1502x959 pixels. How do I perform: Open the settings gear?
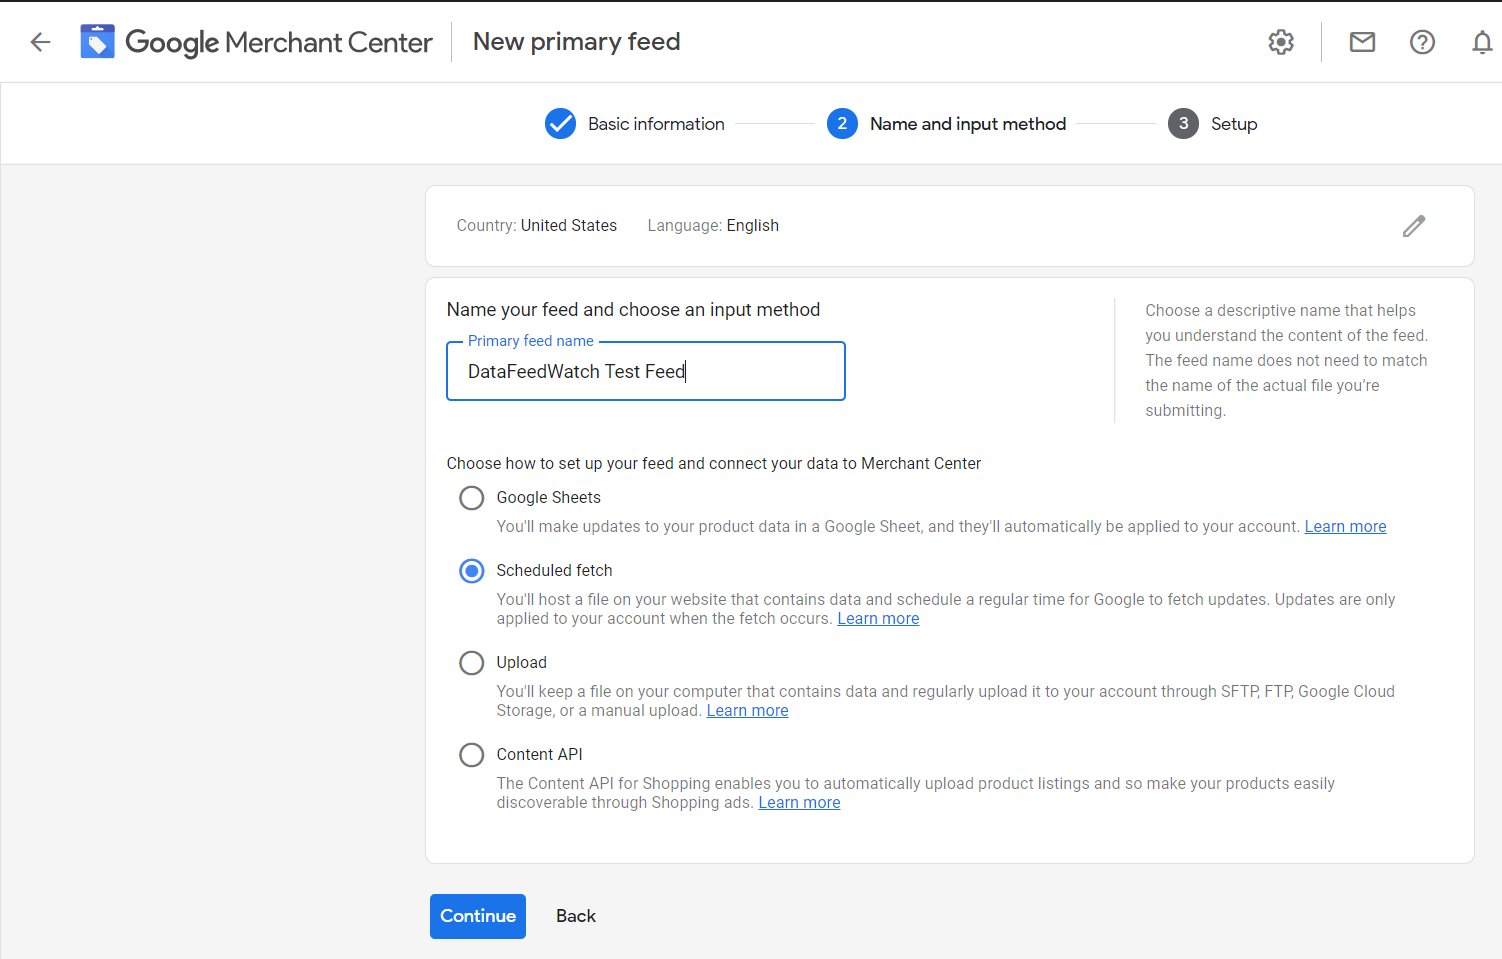pos(1281,41)
